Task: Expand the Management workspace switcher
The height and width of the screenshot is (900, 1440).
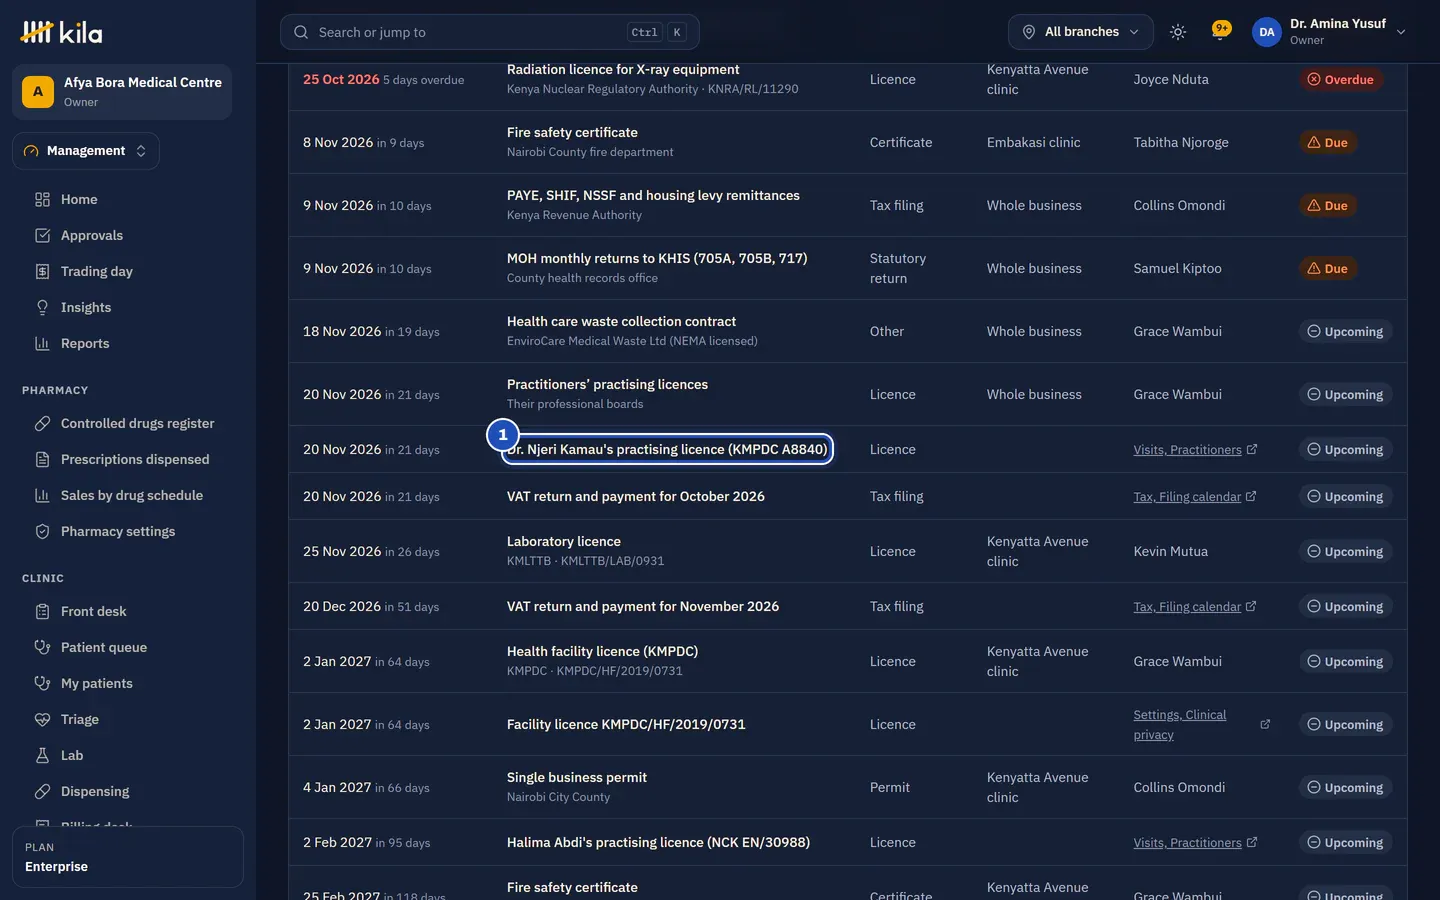Action: 86,151
